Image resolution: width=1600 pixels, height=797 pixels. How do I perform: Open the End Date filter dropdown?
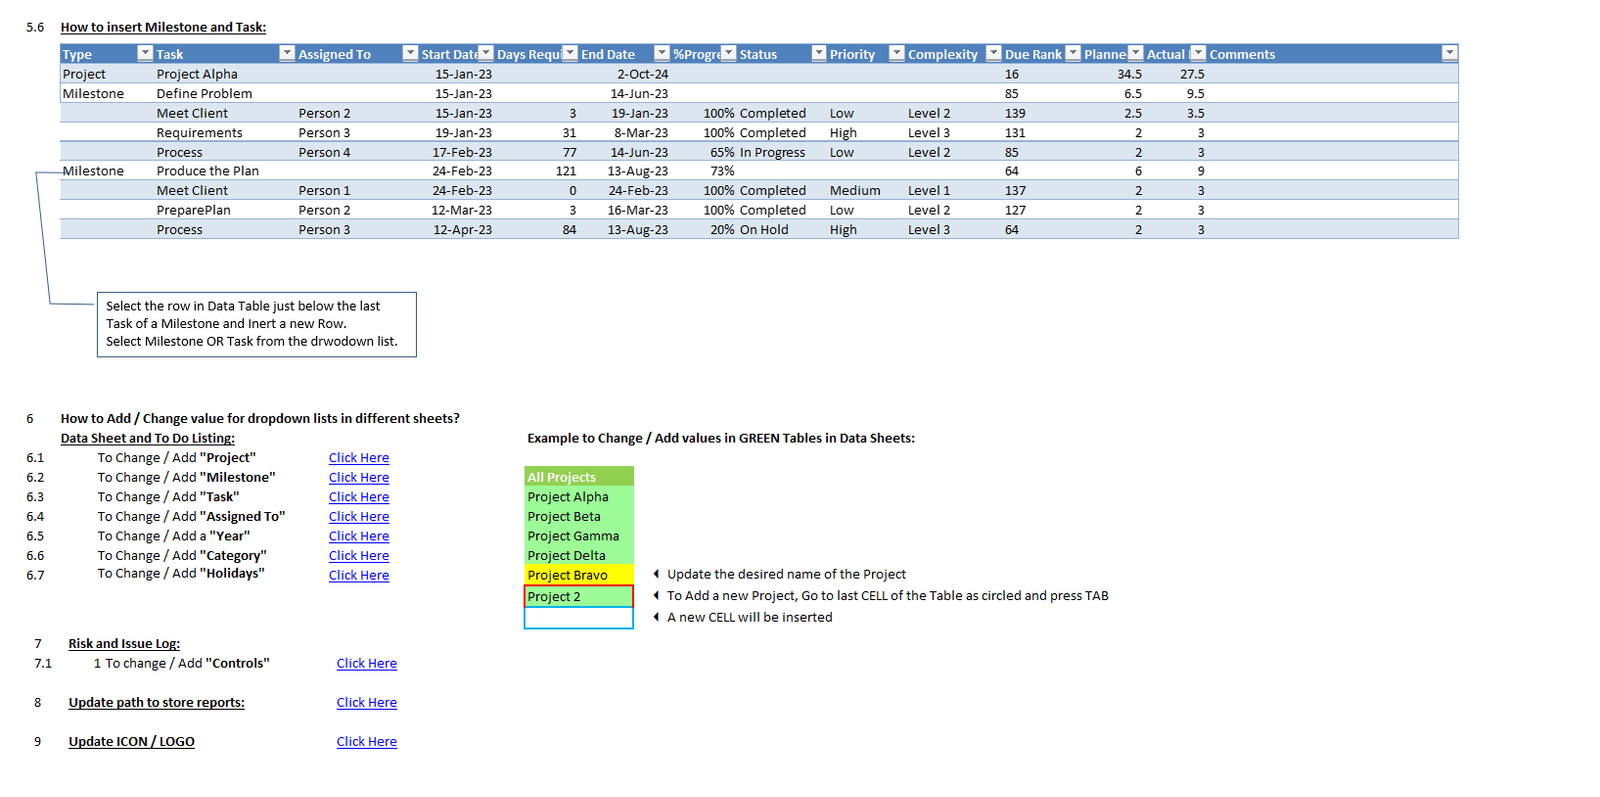[661, 53]
